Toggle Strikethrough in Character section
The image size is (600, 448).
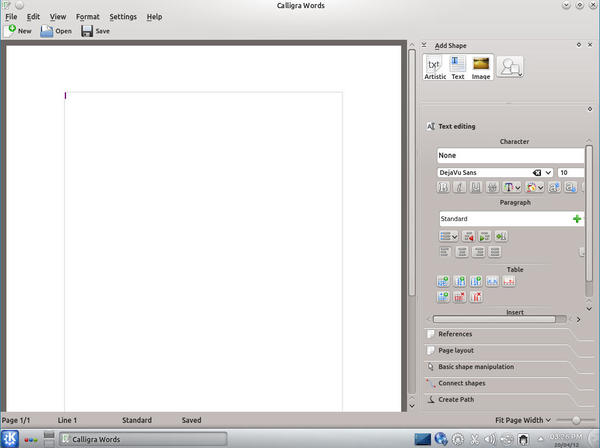click(492, 187)
